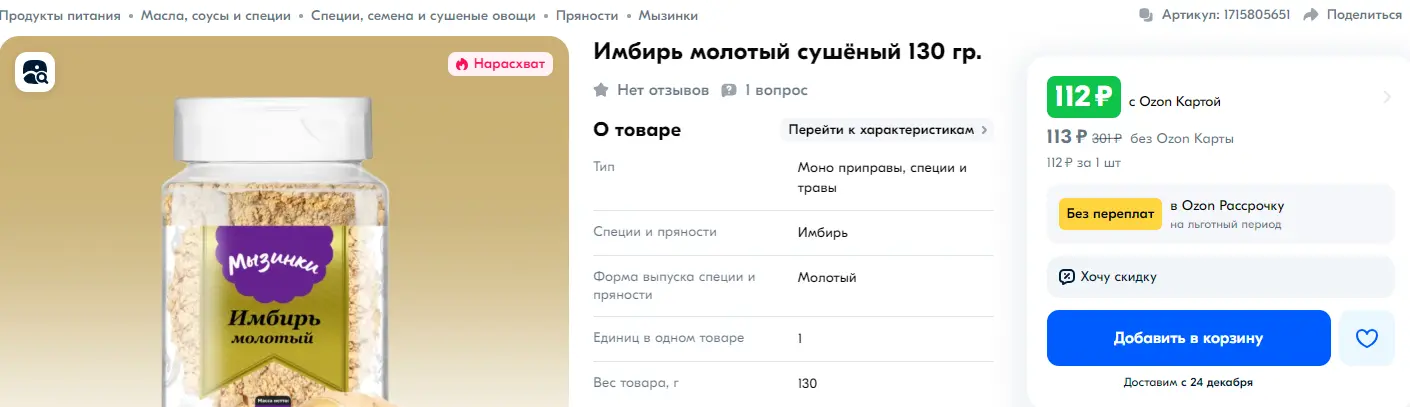
Task: Open Без переплат installment option
Action: click(x=1110, y=213)
